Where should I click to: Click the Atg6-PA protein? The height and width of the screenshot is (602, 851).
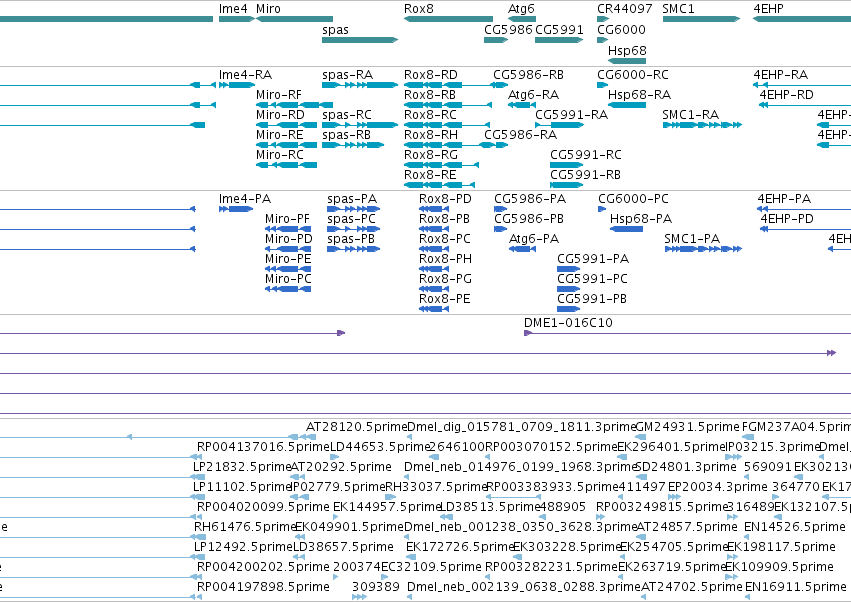pyautogui.click(x=522, y=249)
